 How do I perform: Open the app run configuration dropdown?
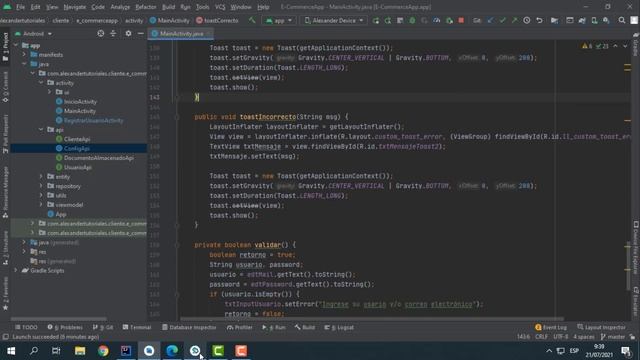[x=279, y=20]
